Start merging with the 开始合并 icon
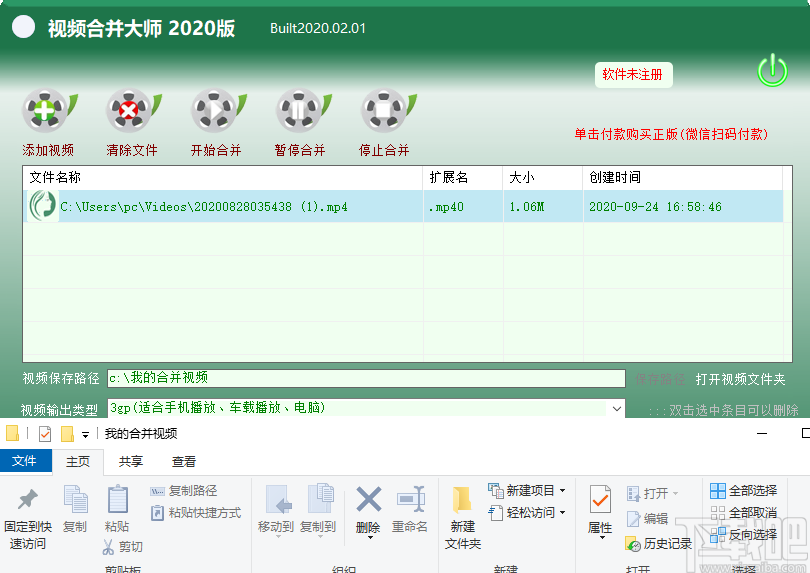The image size is (810, 573). [217, 111]
